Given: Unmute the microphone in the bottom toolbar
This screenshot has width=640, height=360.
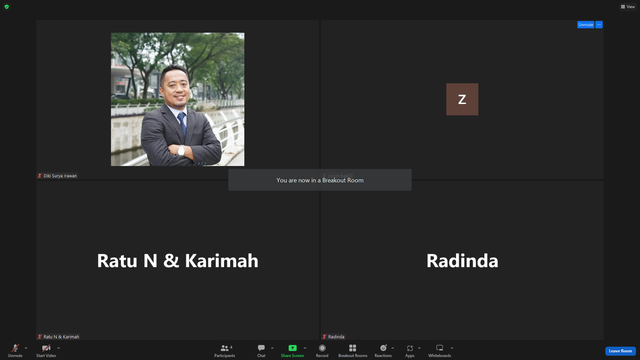Looking at the screenshot, I should tap(15, 350).
